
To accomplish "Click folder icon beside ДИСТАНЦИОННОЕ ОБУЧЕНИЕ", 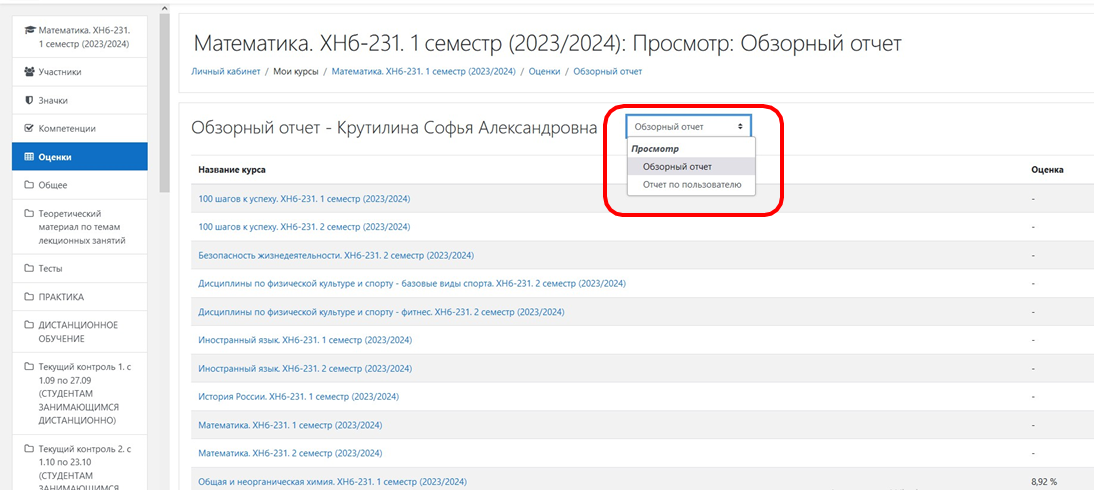I will pyautogui.click(x=29, y=325).
